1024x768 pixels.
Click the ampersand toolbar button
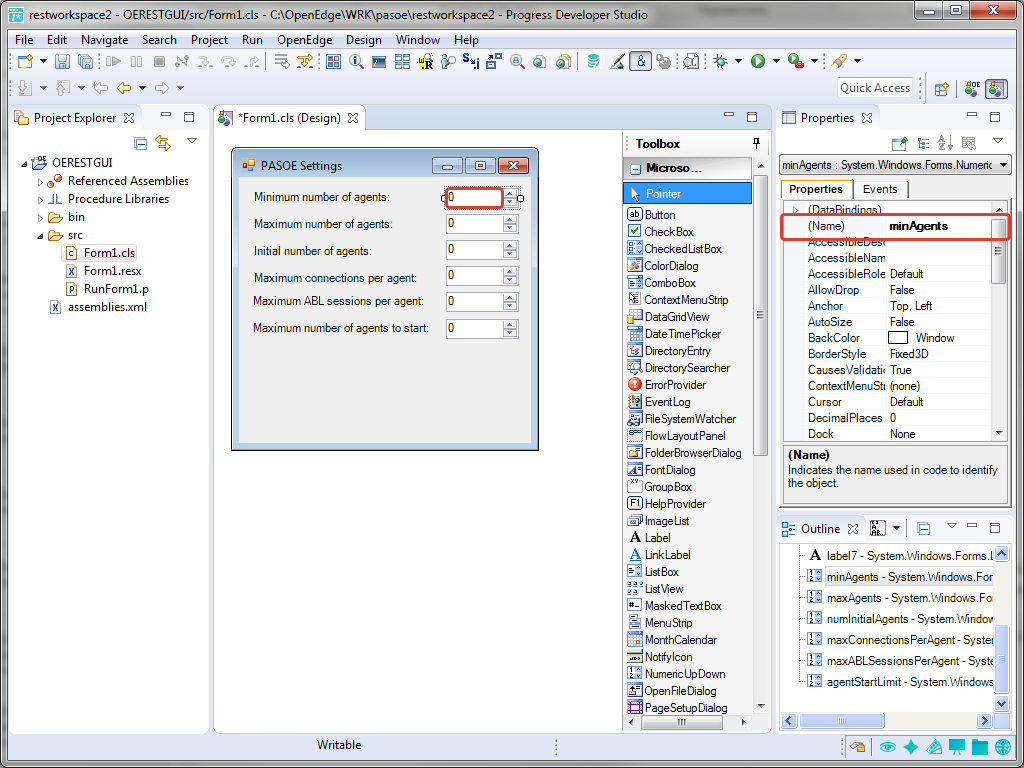click(641, 61)
